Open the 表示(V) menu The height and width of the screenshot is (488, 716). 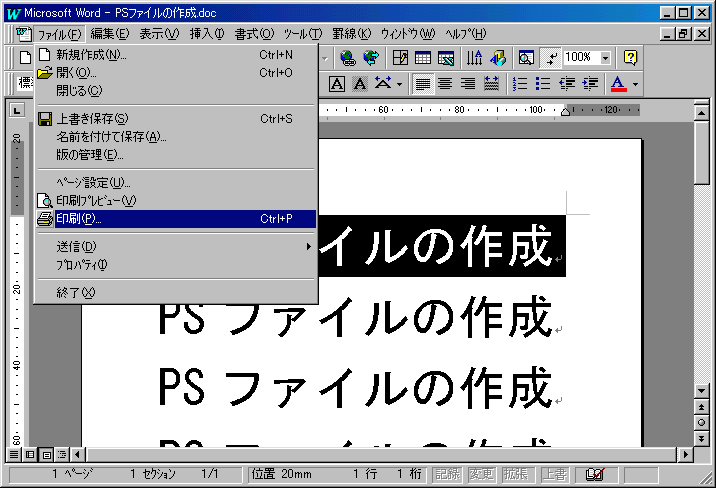pyautogui.click(x=159, y=34)
